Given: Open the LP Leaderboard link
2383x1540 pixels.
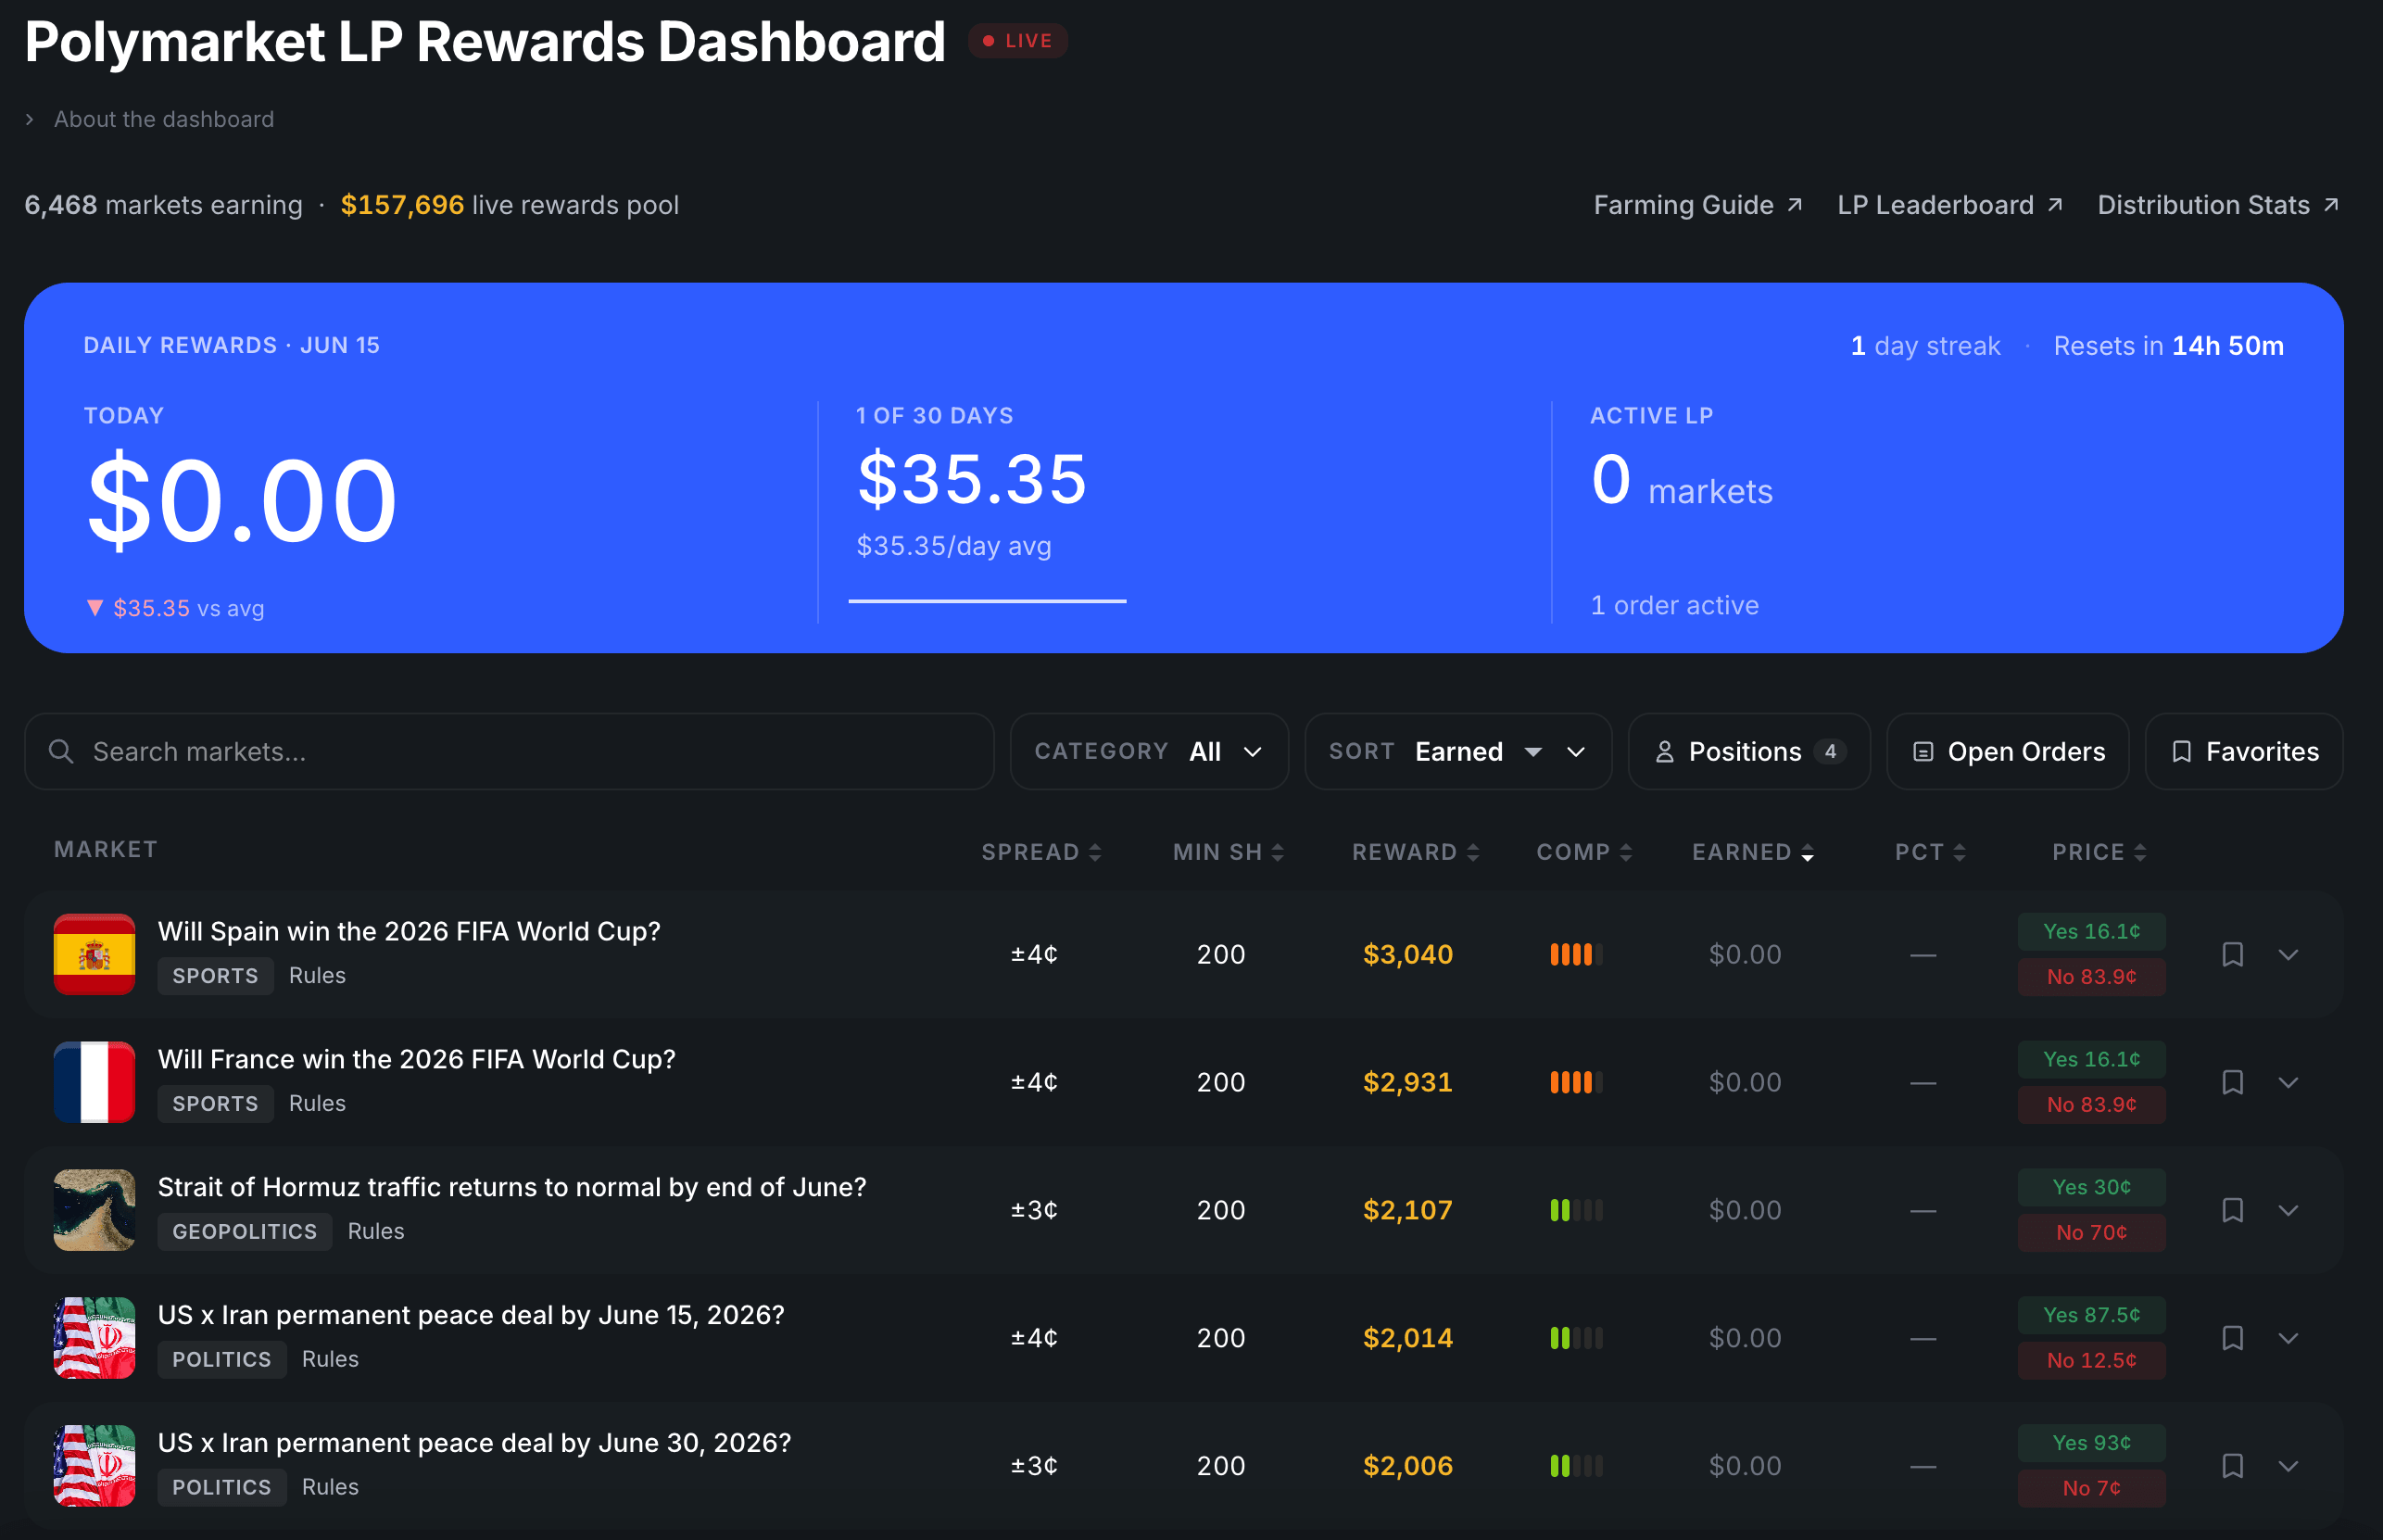Looking at the screenshot, I should click(1950, 205).
